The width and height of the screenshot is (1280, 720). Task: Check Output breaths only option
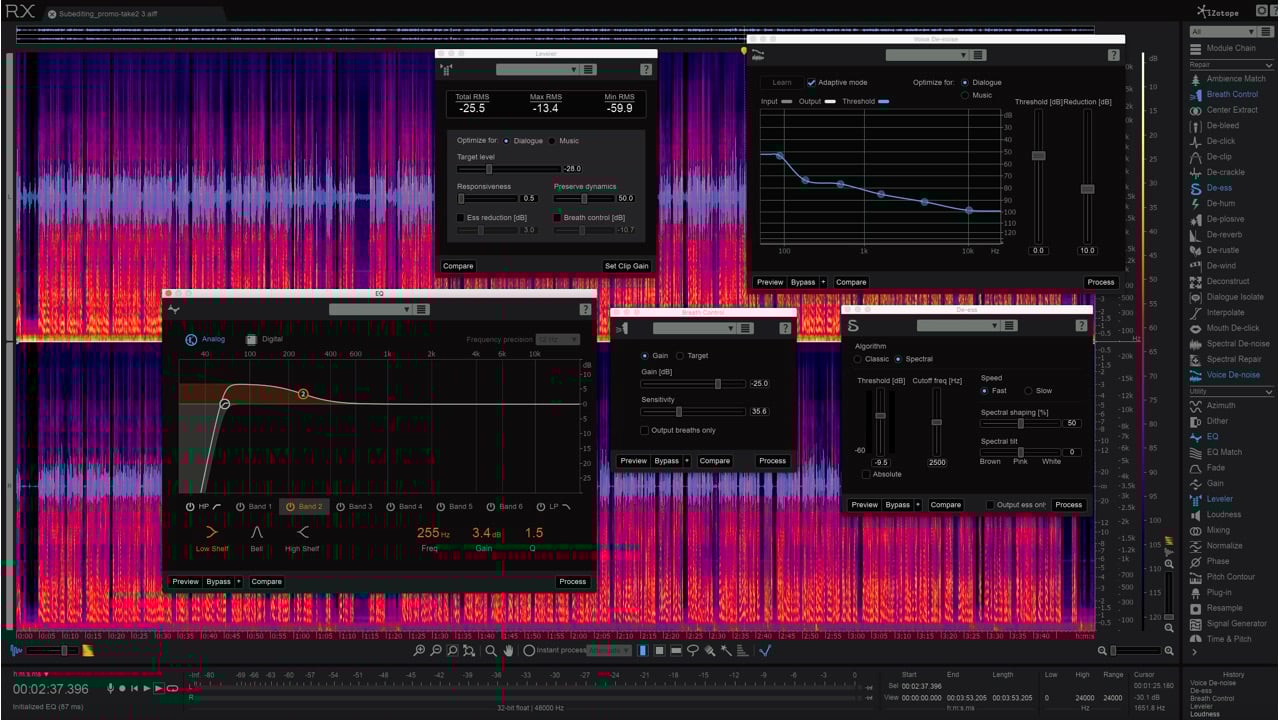[645, 431]
